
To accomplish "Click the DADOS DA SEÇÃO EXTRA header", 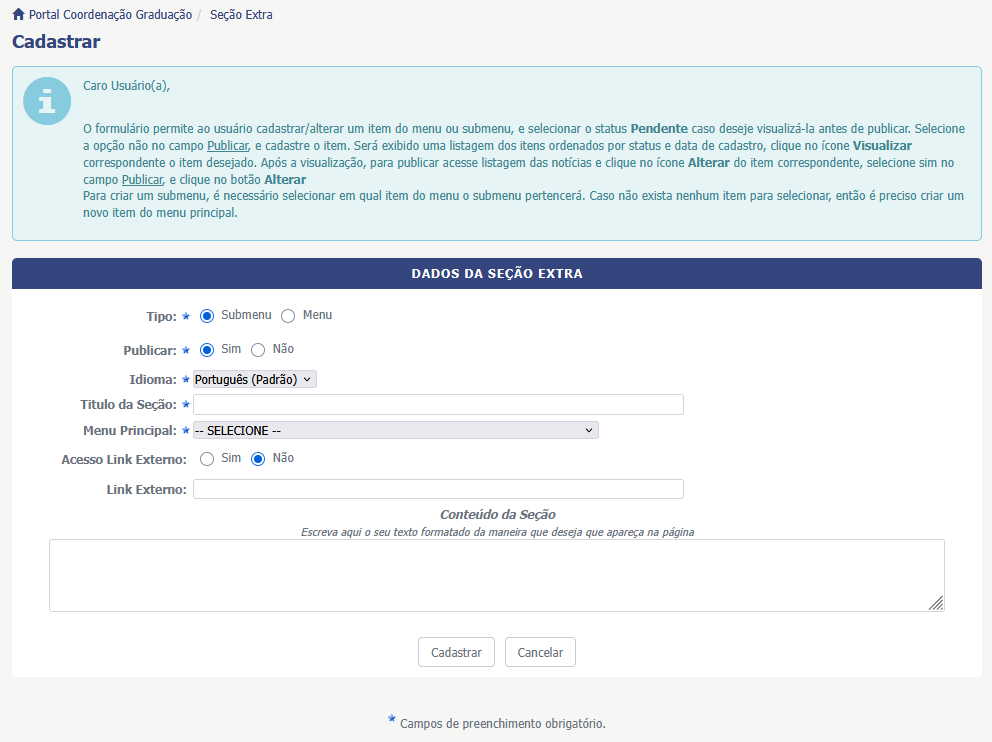I will pyautogui.click(x=497, y=274).
